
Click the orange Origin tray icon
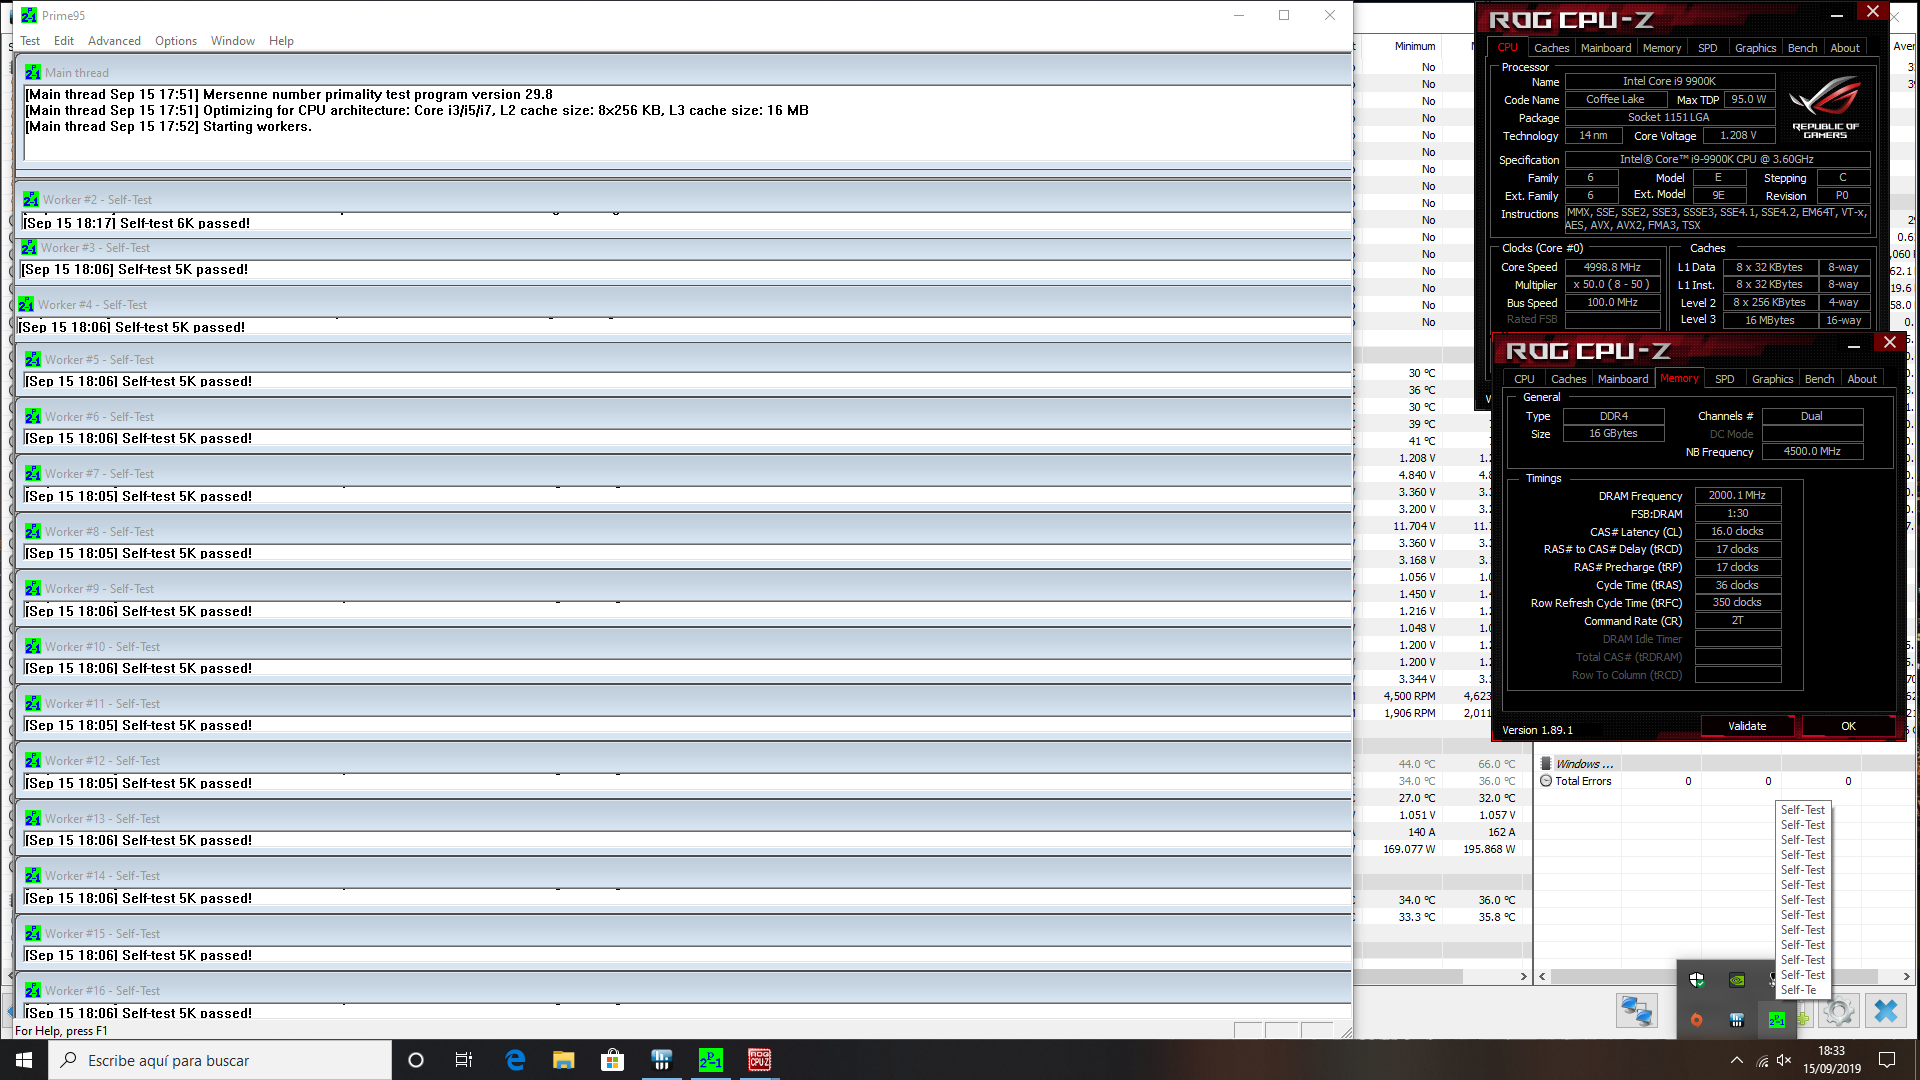(x=1696, y=1020)
